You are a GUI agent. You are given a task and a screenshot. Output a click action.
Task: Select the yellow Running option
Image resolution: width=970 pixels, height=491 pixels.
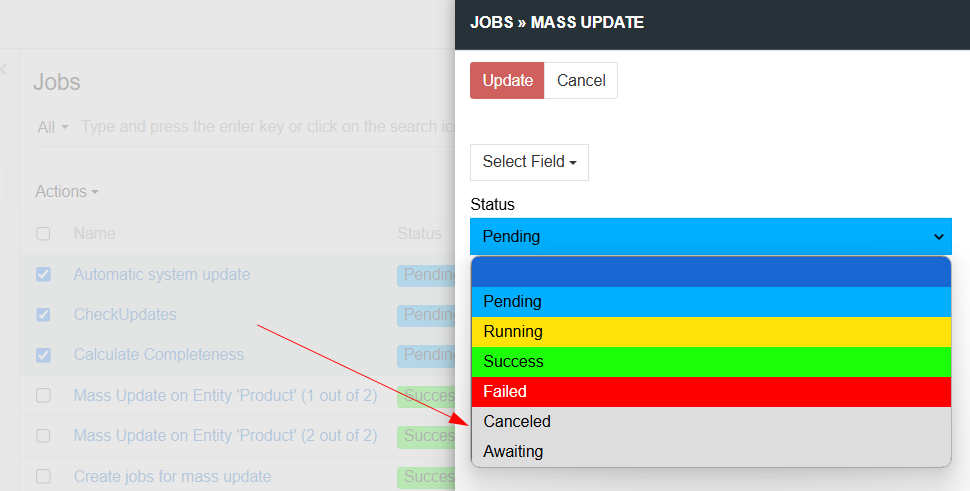(711, 332)
